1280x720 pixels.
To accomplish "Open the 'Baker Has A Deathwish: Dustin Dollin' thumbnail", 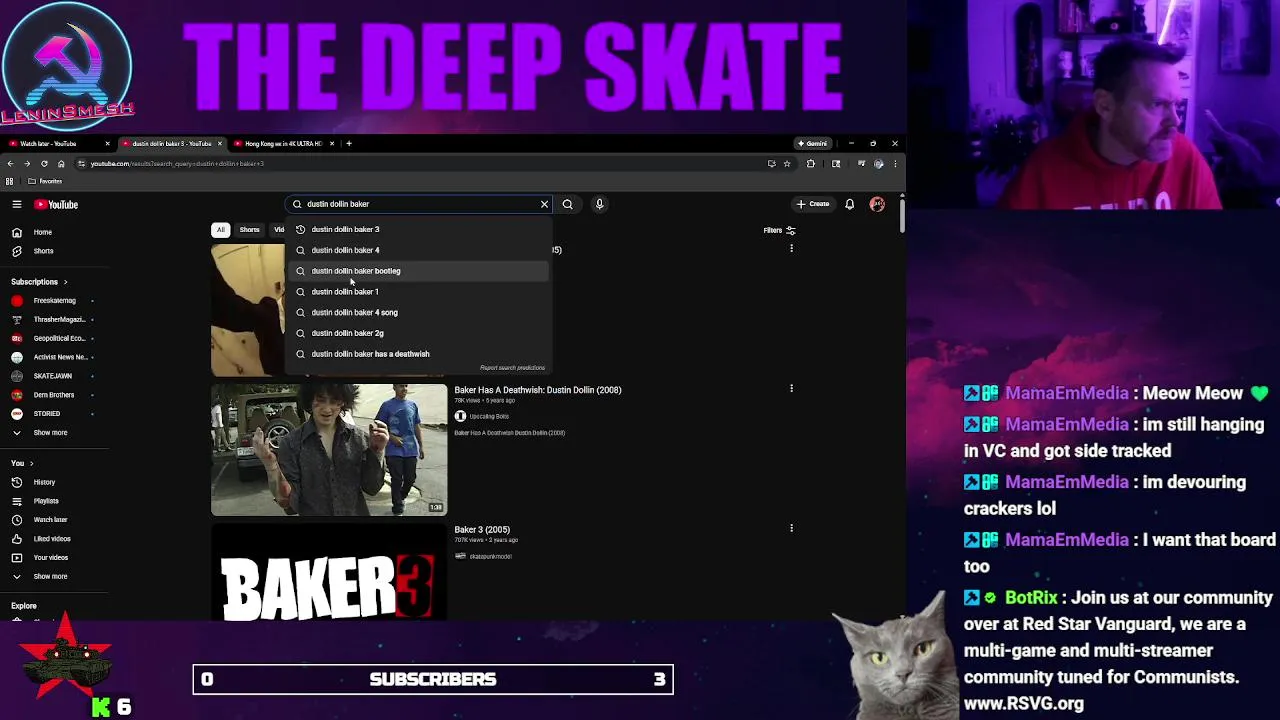I will click(329, 450).
